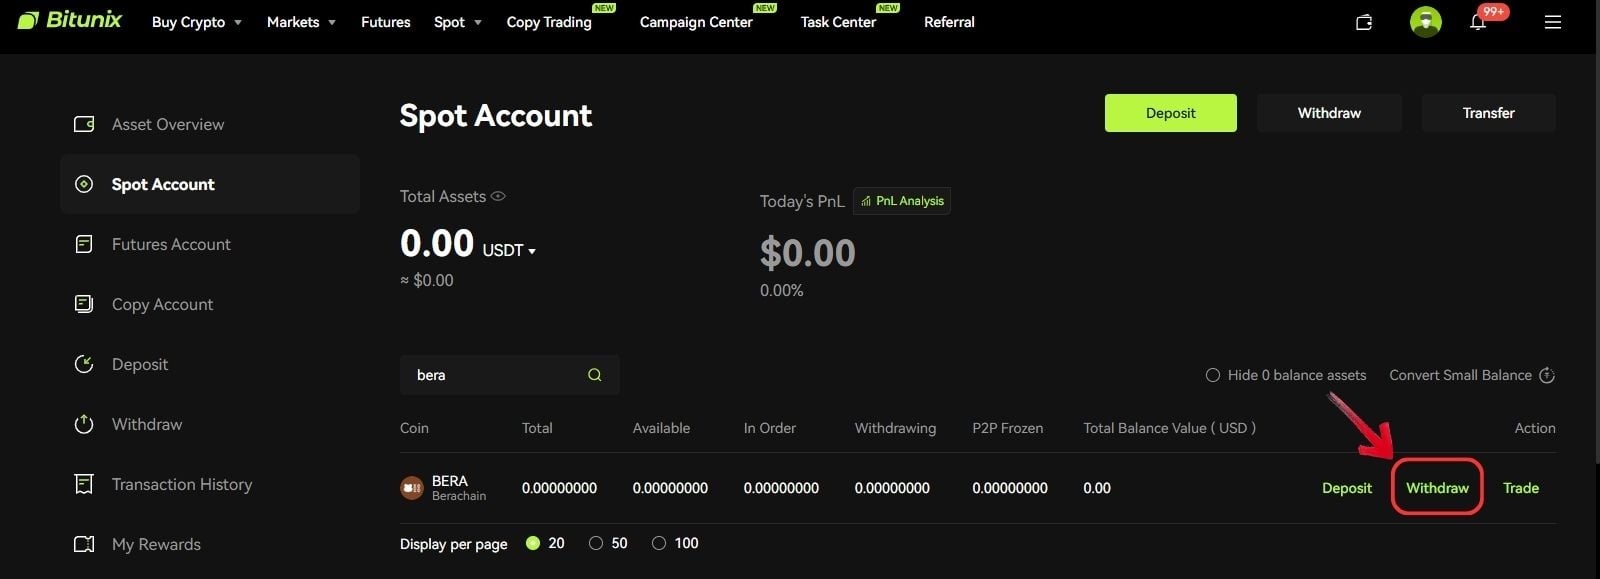The height and width of the screenshot is (579, 1600).
Task: Open the hamburger menu icon
Action: tap(1552, 22)
